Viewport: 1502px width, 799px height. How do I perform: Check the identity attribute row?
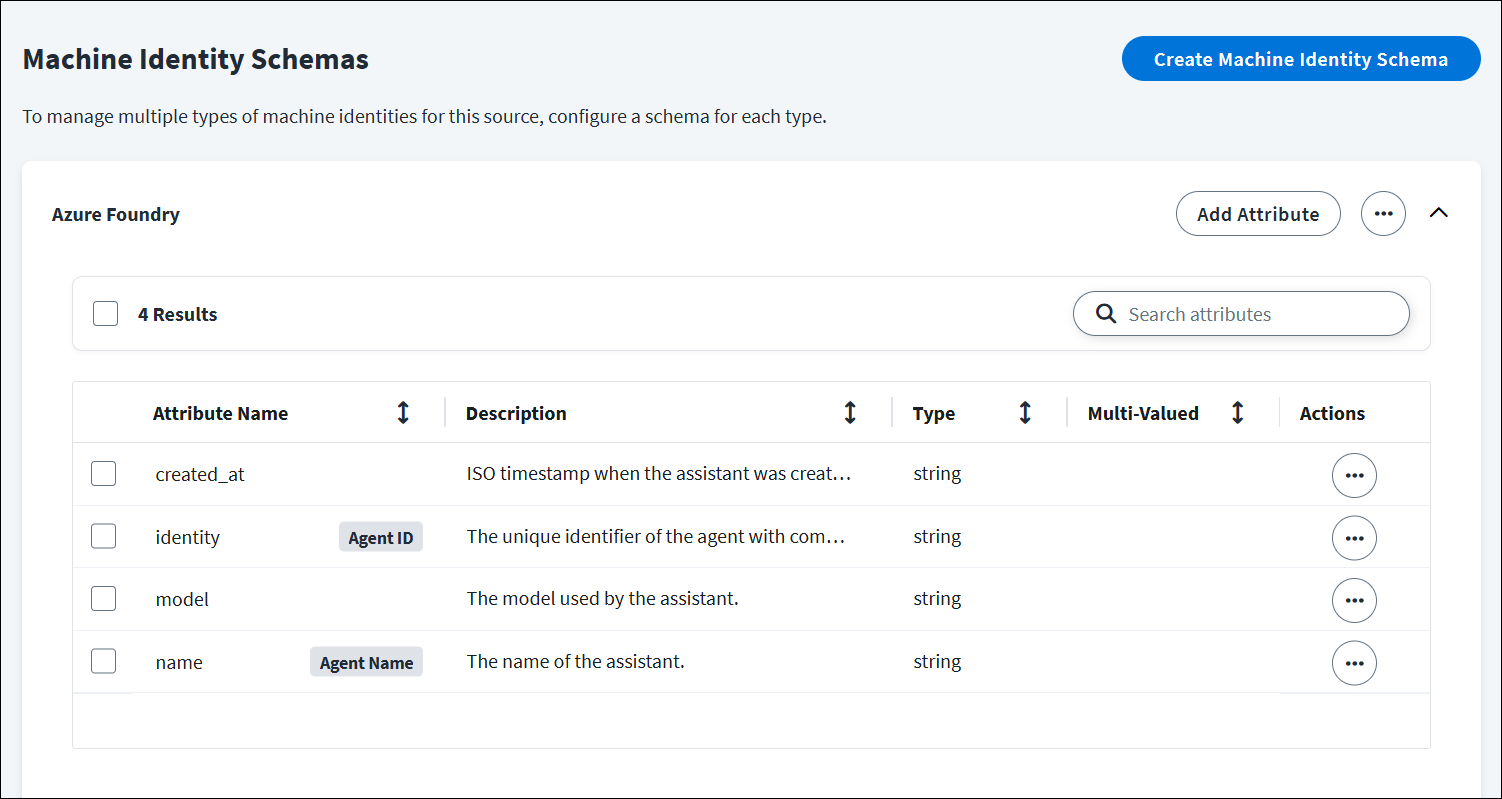coord(104,537)
